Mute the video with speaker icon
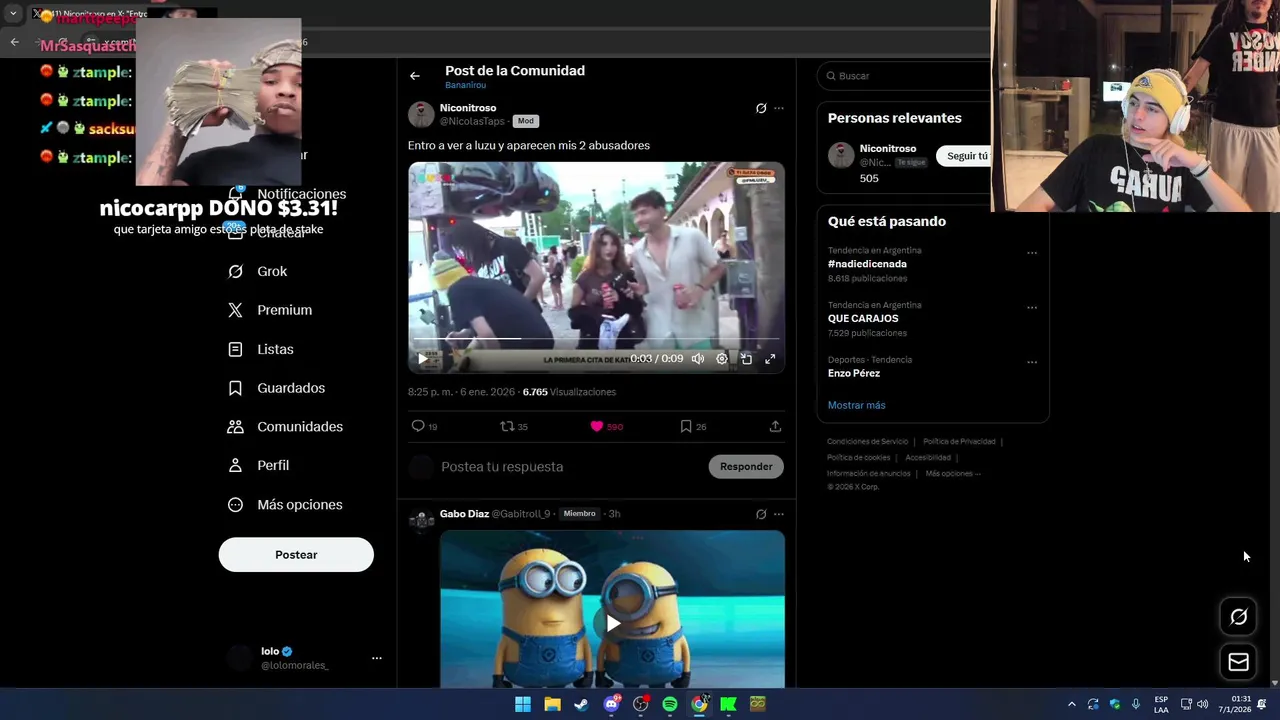Image resolution: width=1280 pixels, height=720 pixels. click(x=698, y=359)
